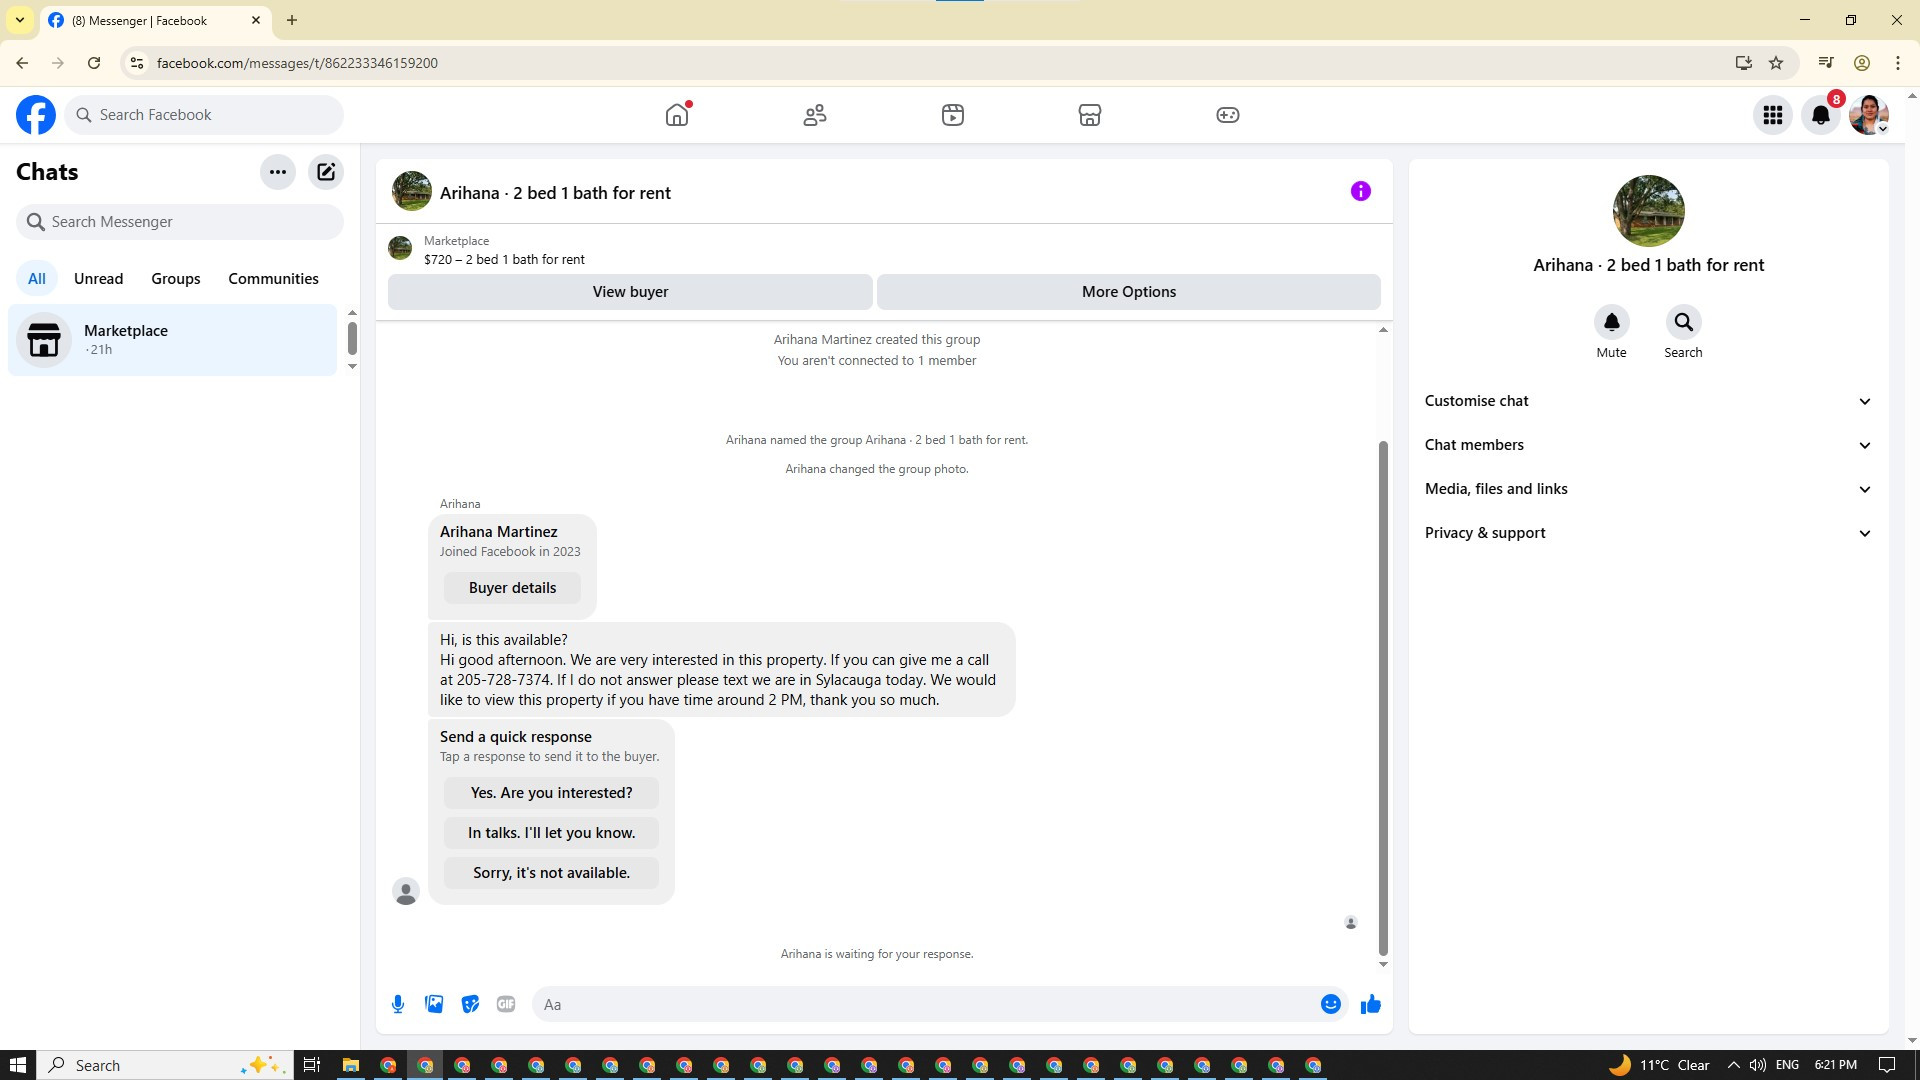Screen dimensions: 1920x1080
Task: Send a thumbs-up like
Action: tap(1371, 1004)
